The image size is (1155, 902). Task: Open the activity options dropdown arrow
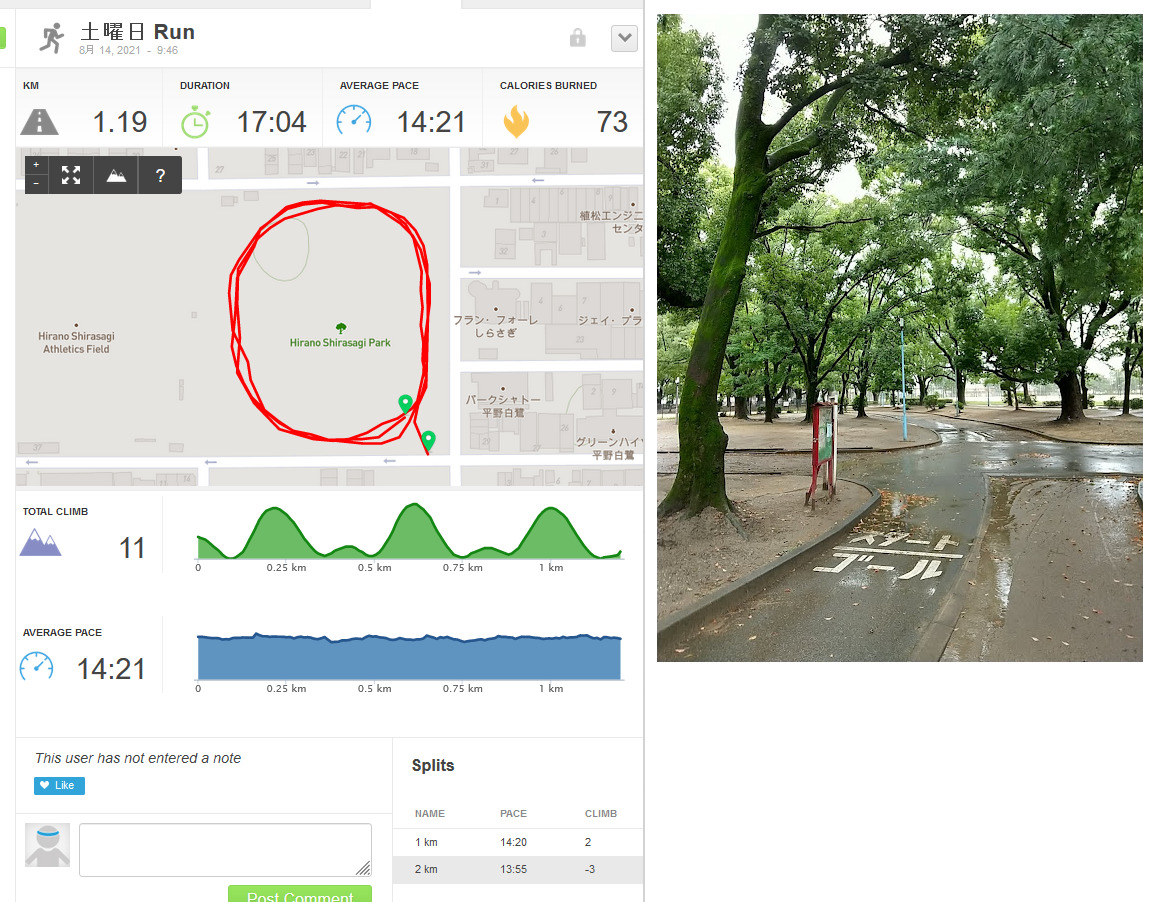click(624, 38)
